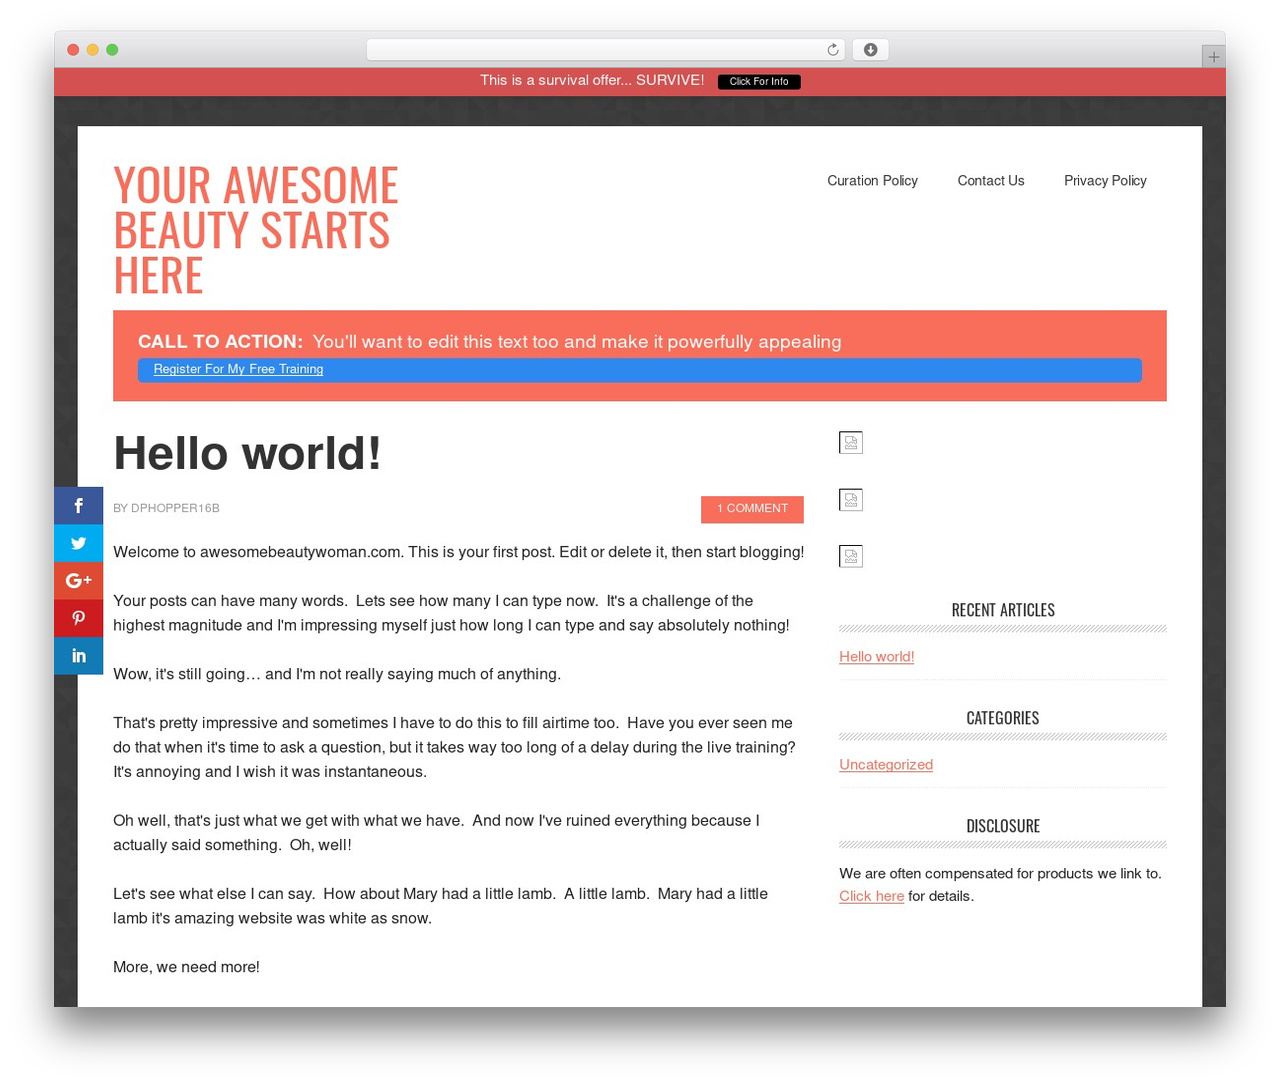Open the Uncategorized category link
Viewport: 1280px width, 1084px height.
coord(886,765)
